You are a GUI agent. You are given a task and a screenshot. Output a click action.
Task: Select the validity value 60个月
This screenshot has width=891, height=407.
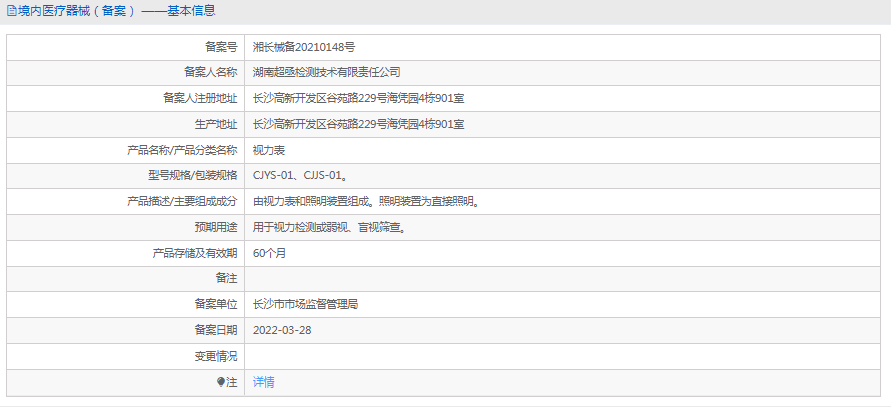[269, 254]
